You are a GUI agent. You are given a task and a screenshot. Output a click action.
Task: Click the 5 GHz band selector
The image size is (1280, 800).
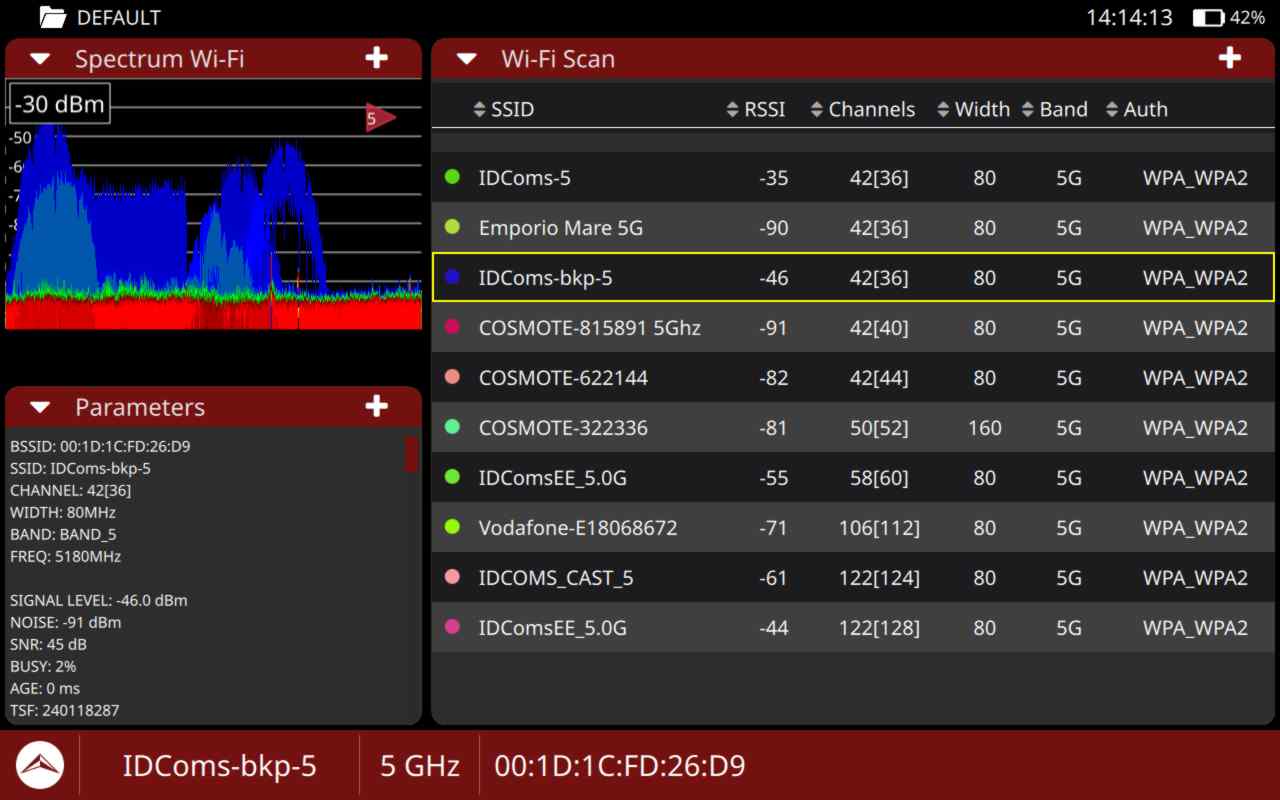(420, 766)
